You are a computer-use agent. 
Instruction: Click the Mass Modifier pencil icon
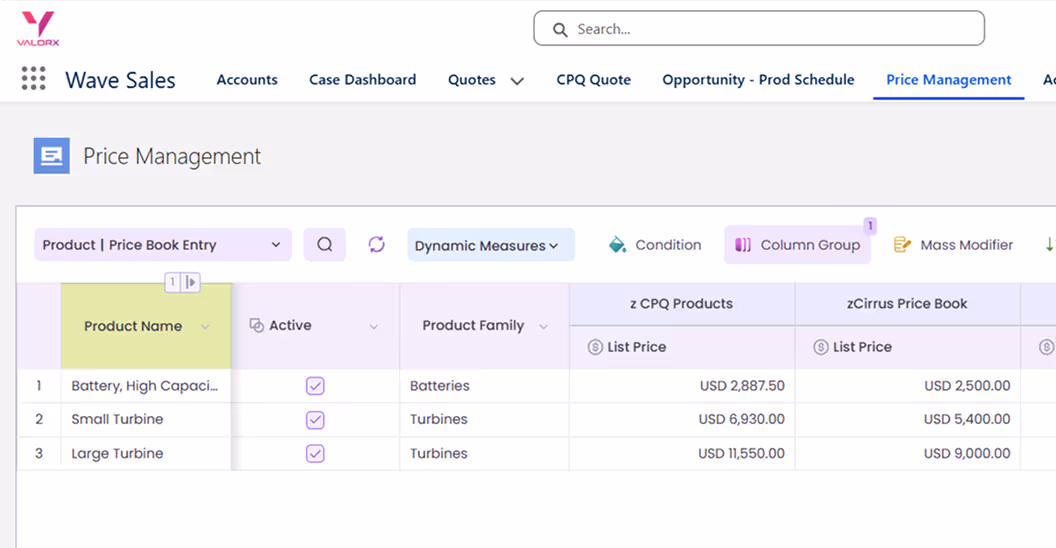coord(902,245)
